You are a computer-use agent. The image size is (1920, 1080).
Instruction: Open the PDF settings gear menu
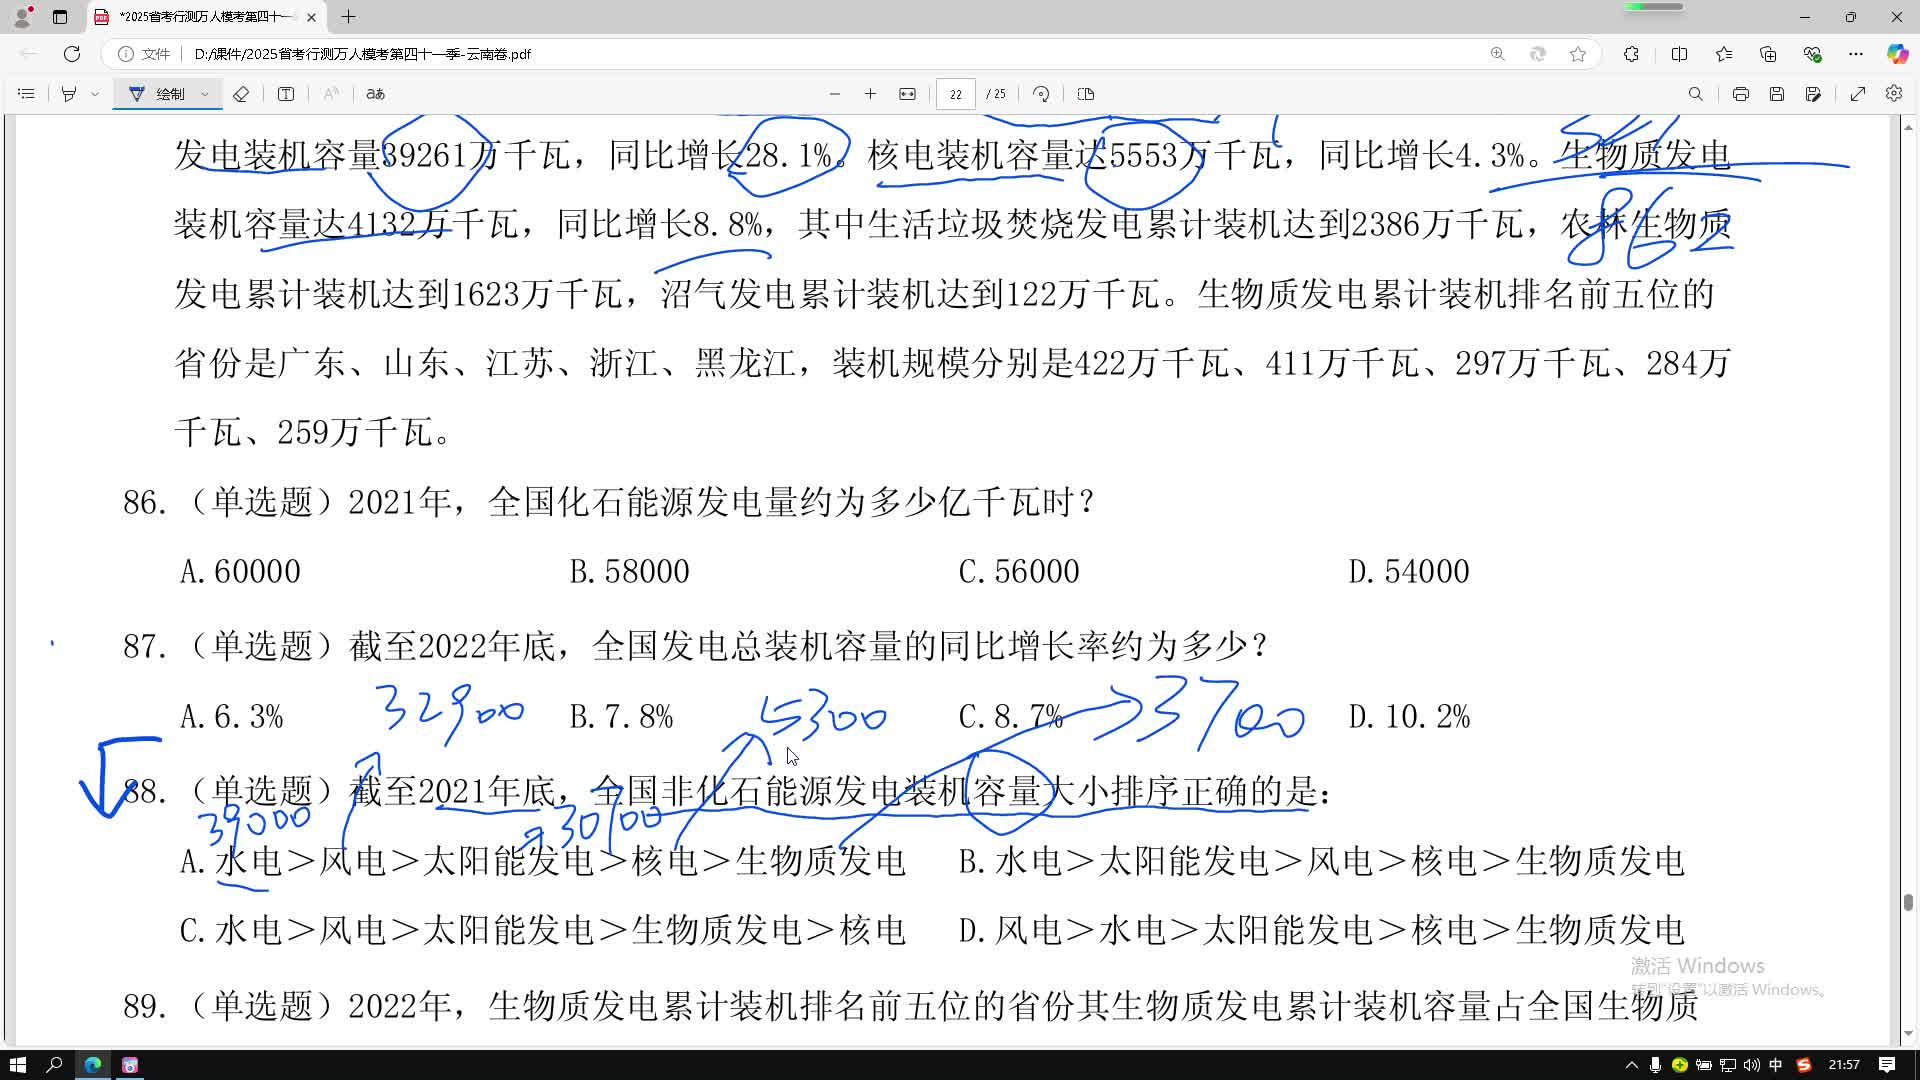1893,93
